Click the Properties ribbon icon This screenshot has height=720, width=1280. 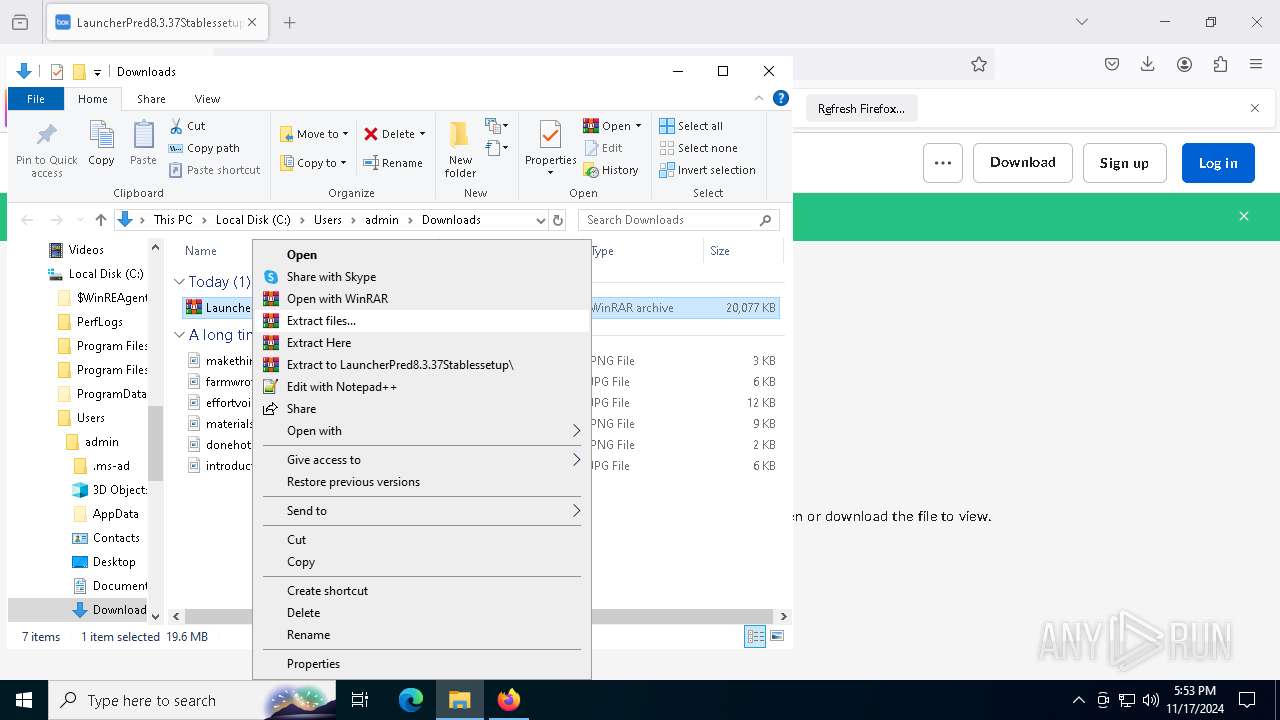coord(551,148)
